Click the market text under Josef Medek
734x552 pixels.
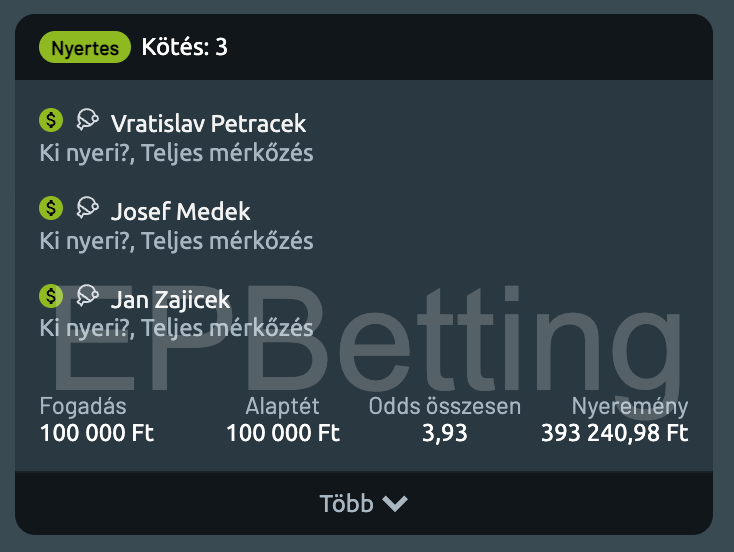point(176,241)
